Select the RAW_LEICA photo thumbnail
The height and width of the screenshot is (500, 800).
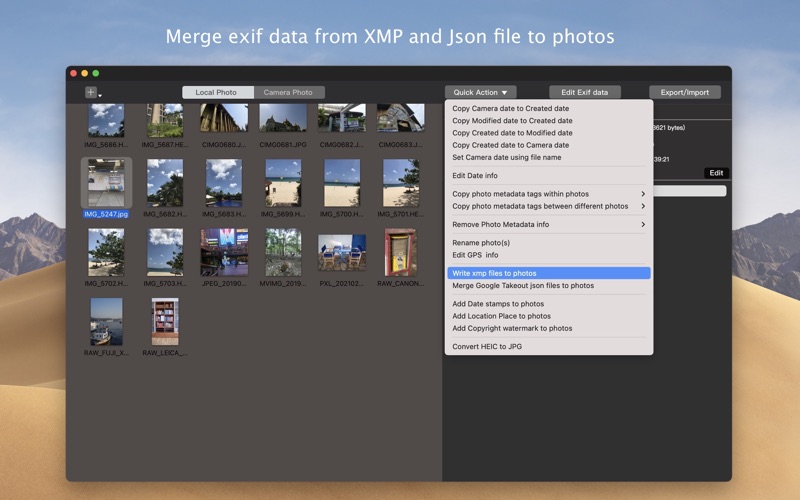tap(165, 321)
